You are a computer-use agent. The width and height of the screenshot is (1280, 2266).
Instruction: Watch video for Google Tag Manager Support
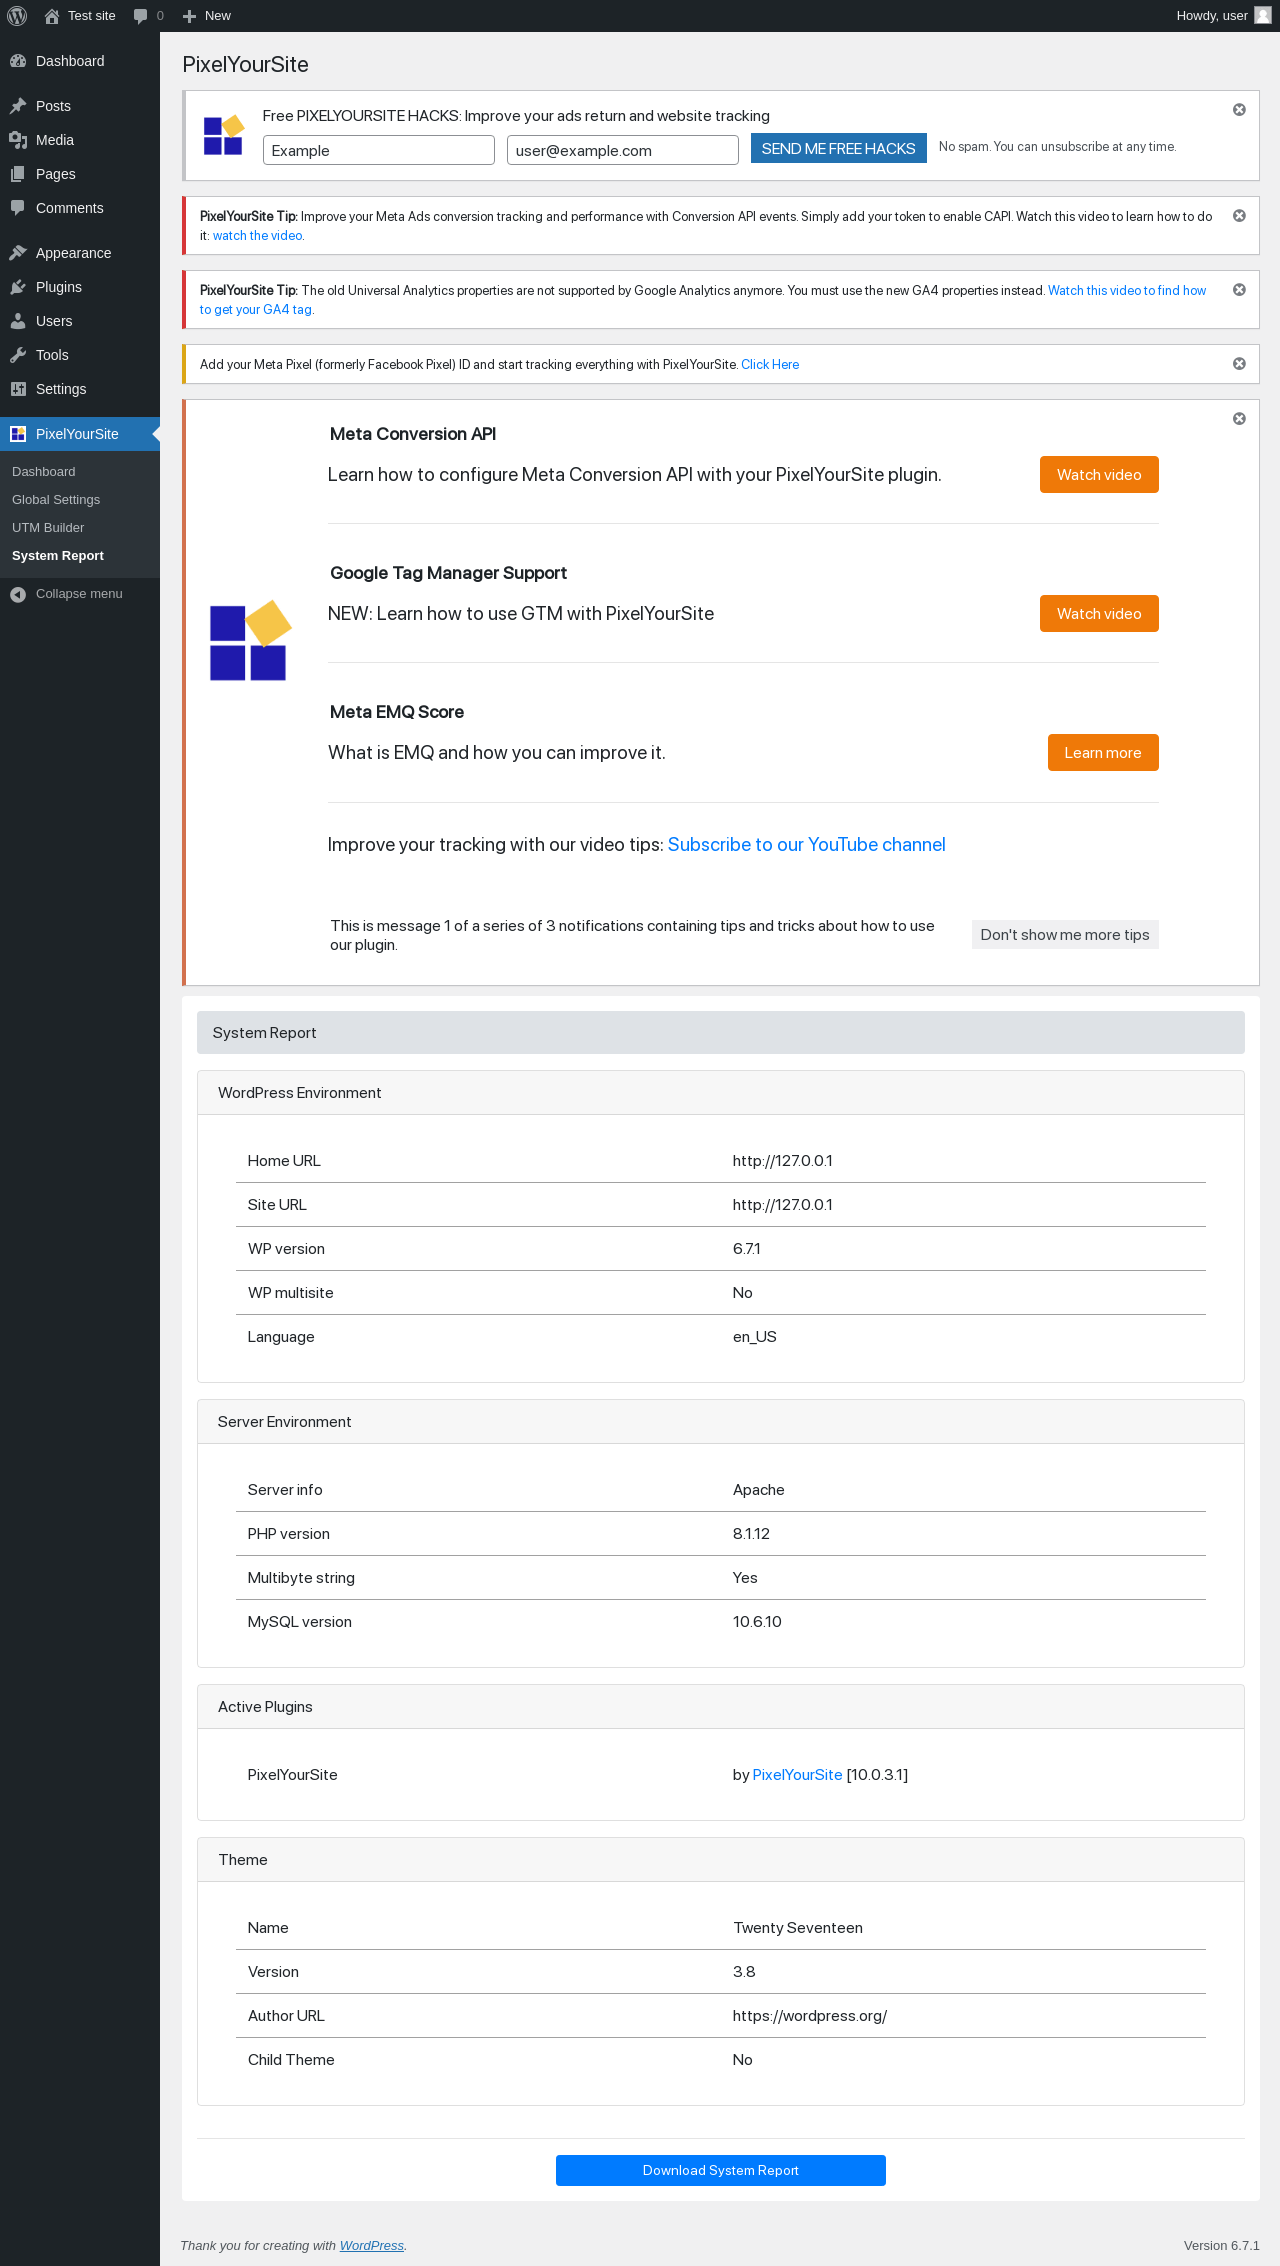pos(1099,614)
